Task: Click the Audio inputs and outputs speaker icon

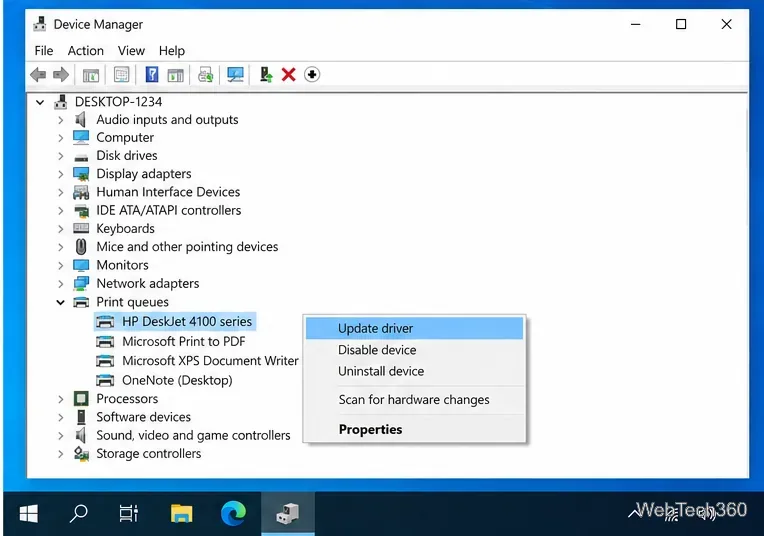Action: pyautogui.click(x=81, y=119)
